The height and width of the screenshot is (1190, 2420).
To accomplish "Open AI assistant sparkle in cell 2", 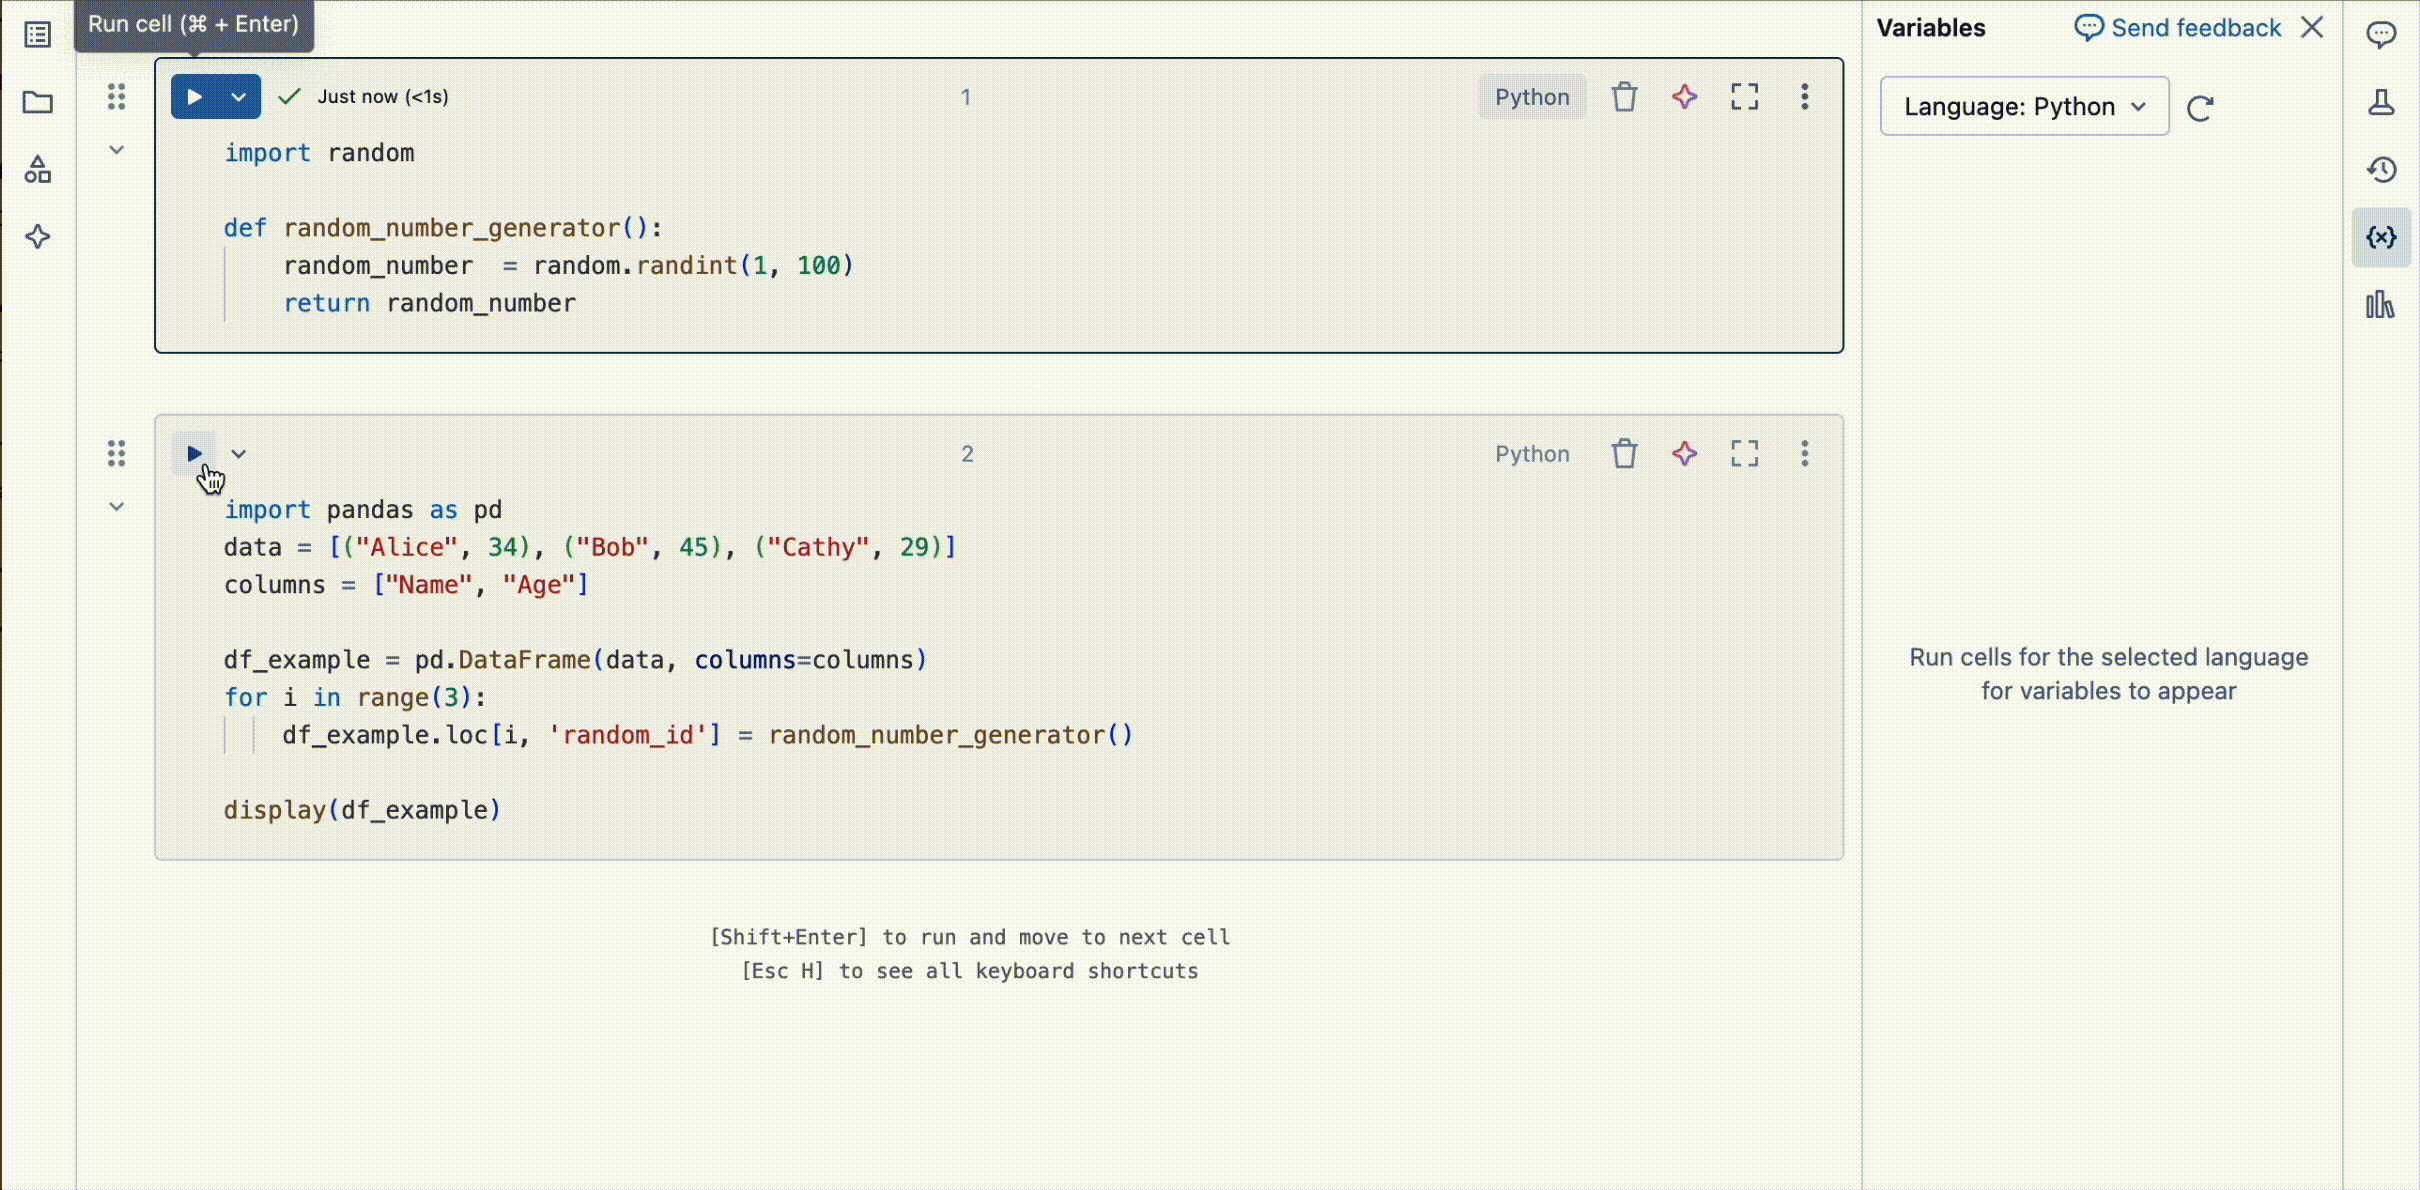I will point(1684,453).
